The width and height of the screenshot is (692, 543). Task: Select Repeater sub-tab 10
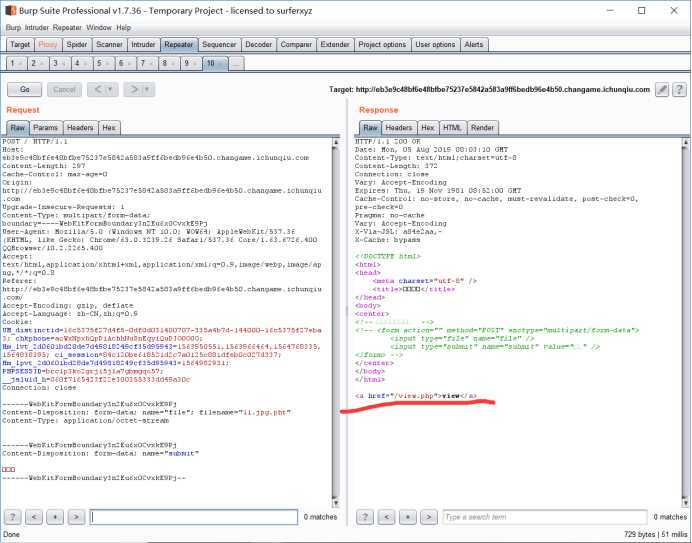pos(215,64)
